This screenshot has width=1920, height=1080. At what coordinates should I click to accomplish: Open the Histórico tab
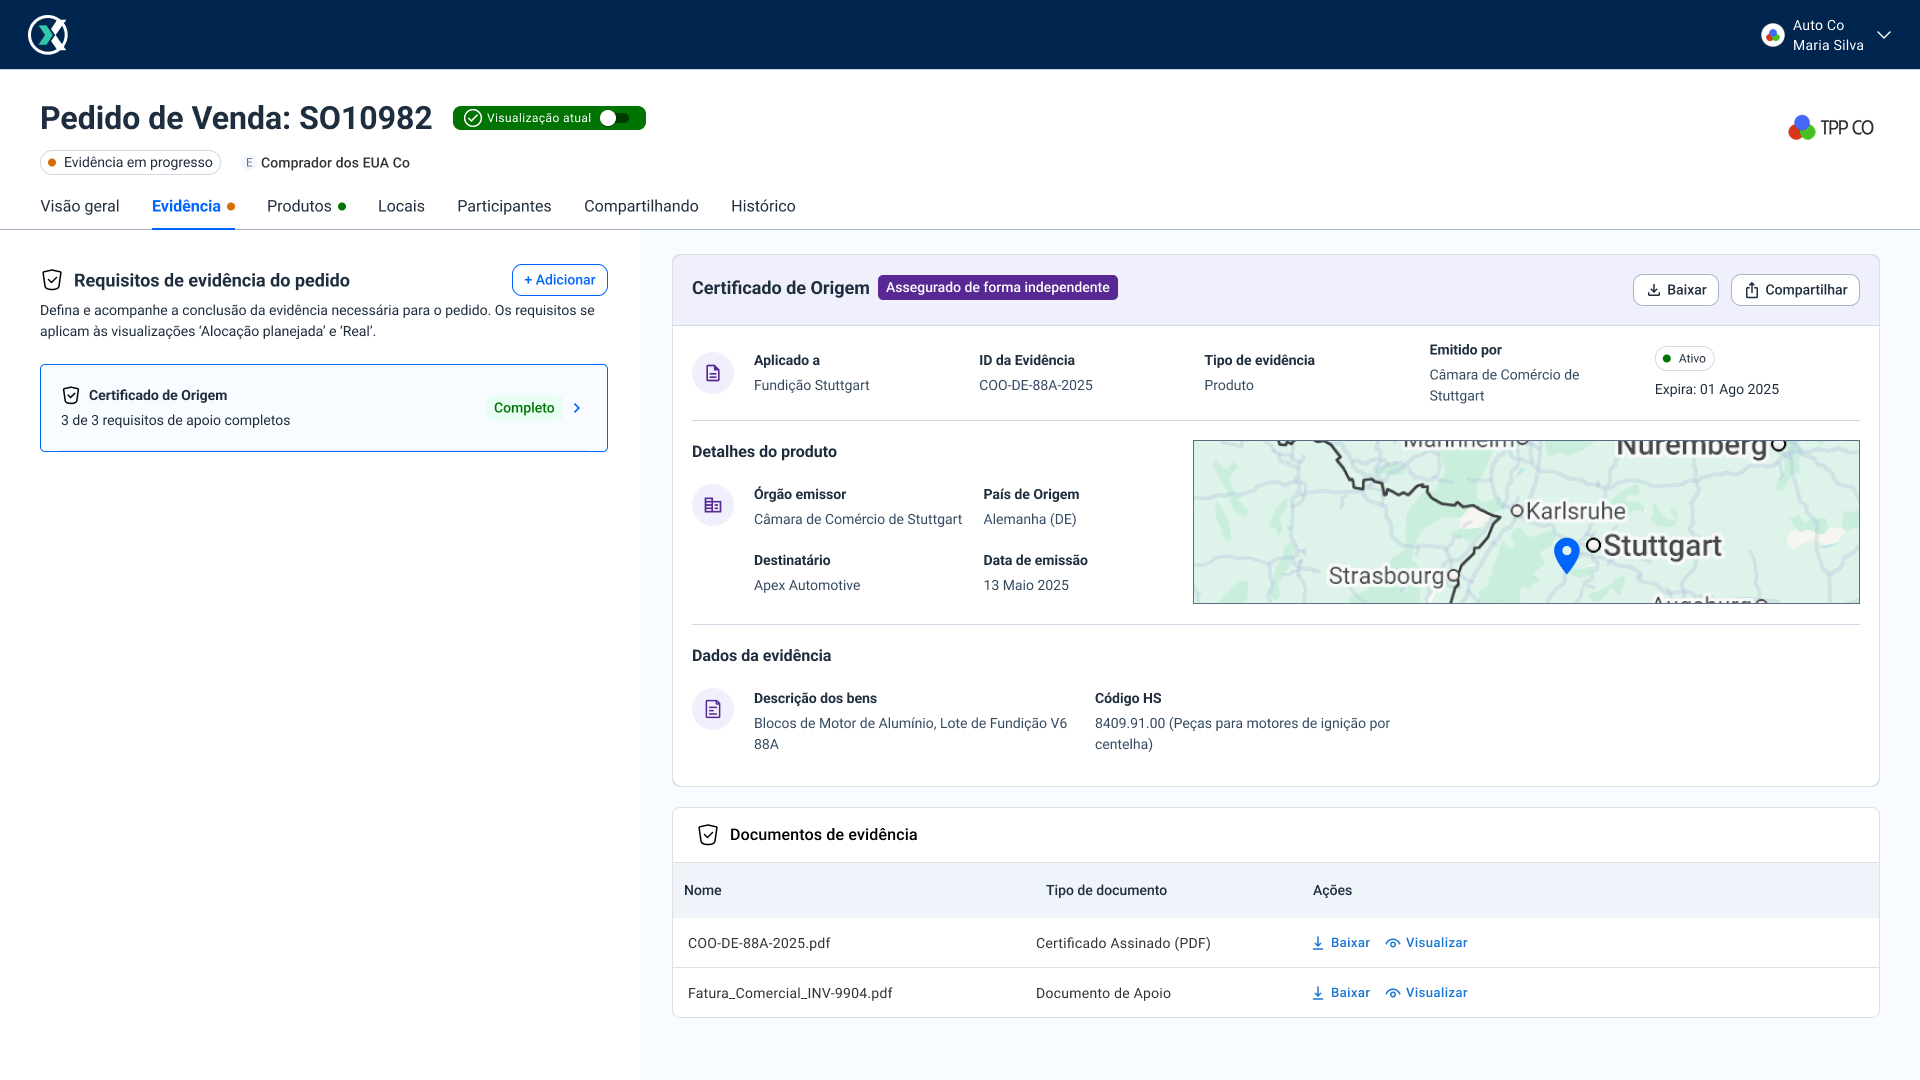763,206
